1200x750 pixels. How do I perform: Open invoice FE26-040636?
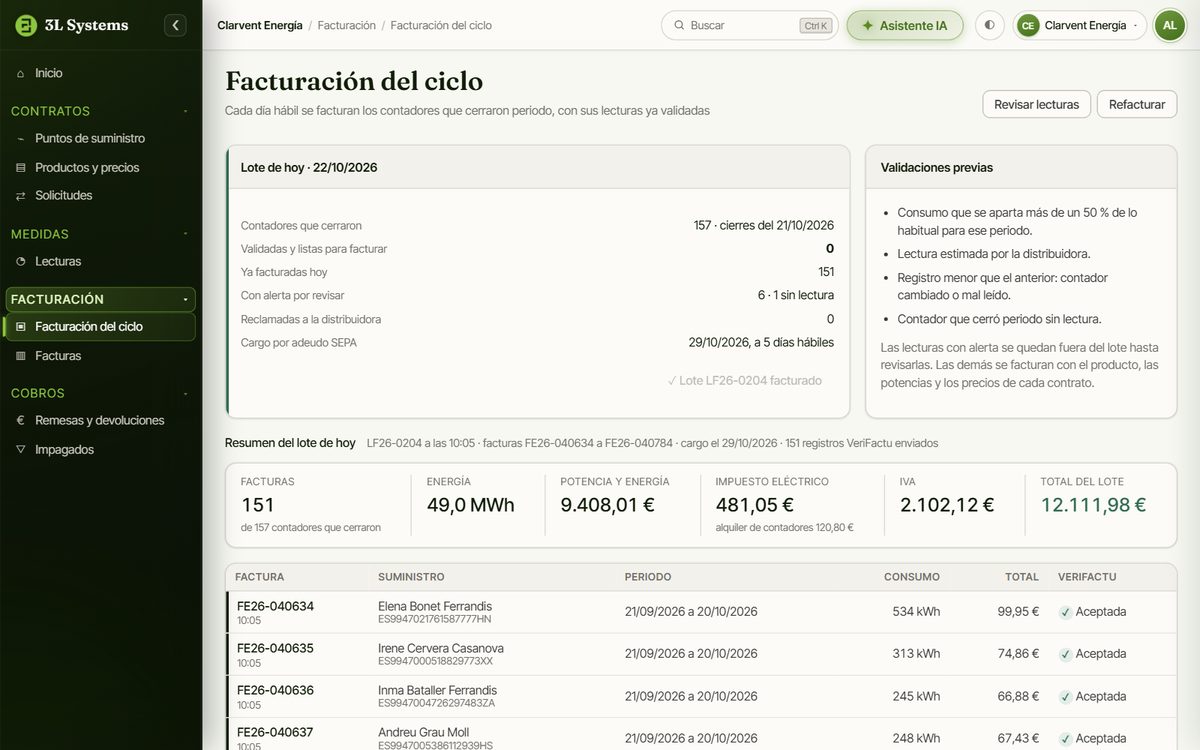275,690
